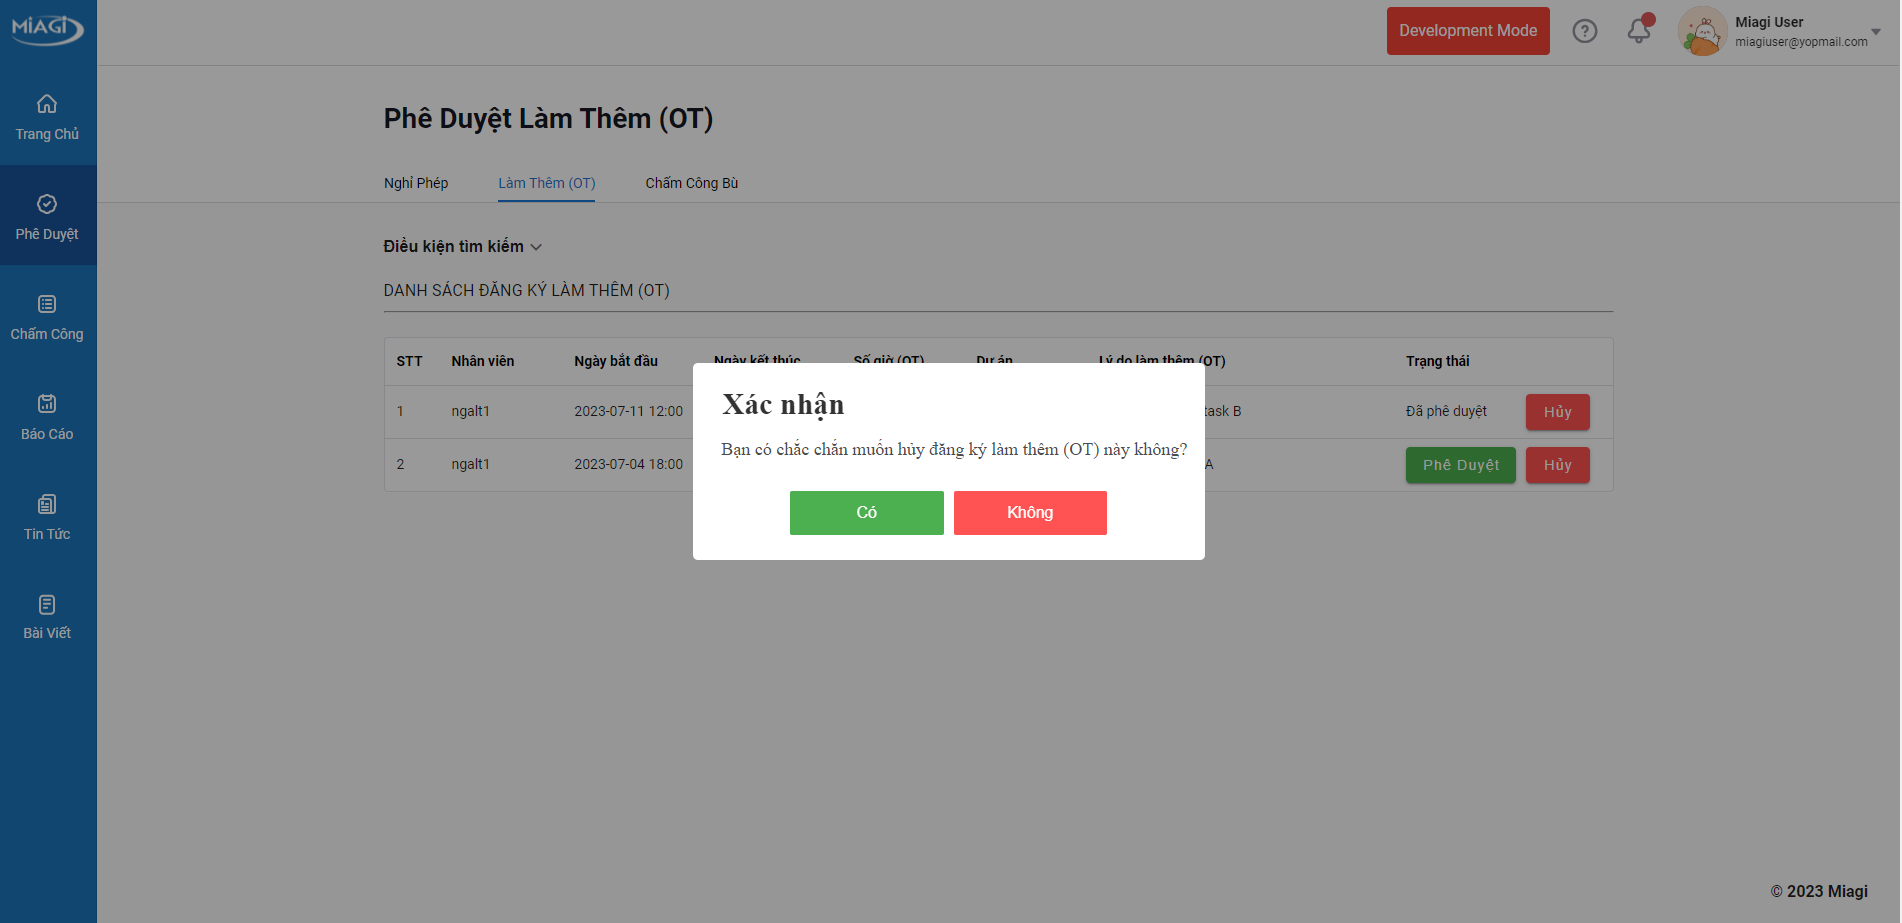Screen dimensions: 1902x923
Task: Open the notifications bell
Action: [x=1638, y=31]
